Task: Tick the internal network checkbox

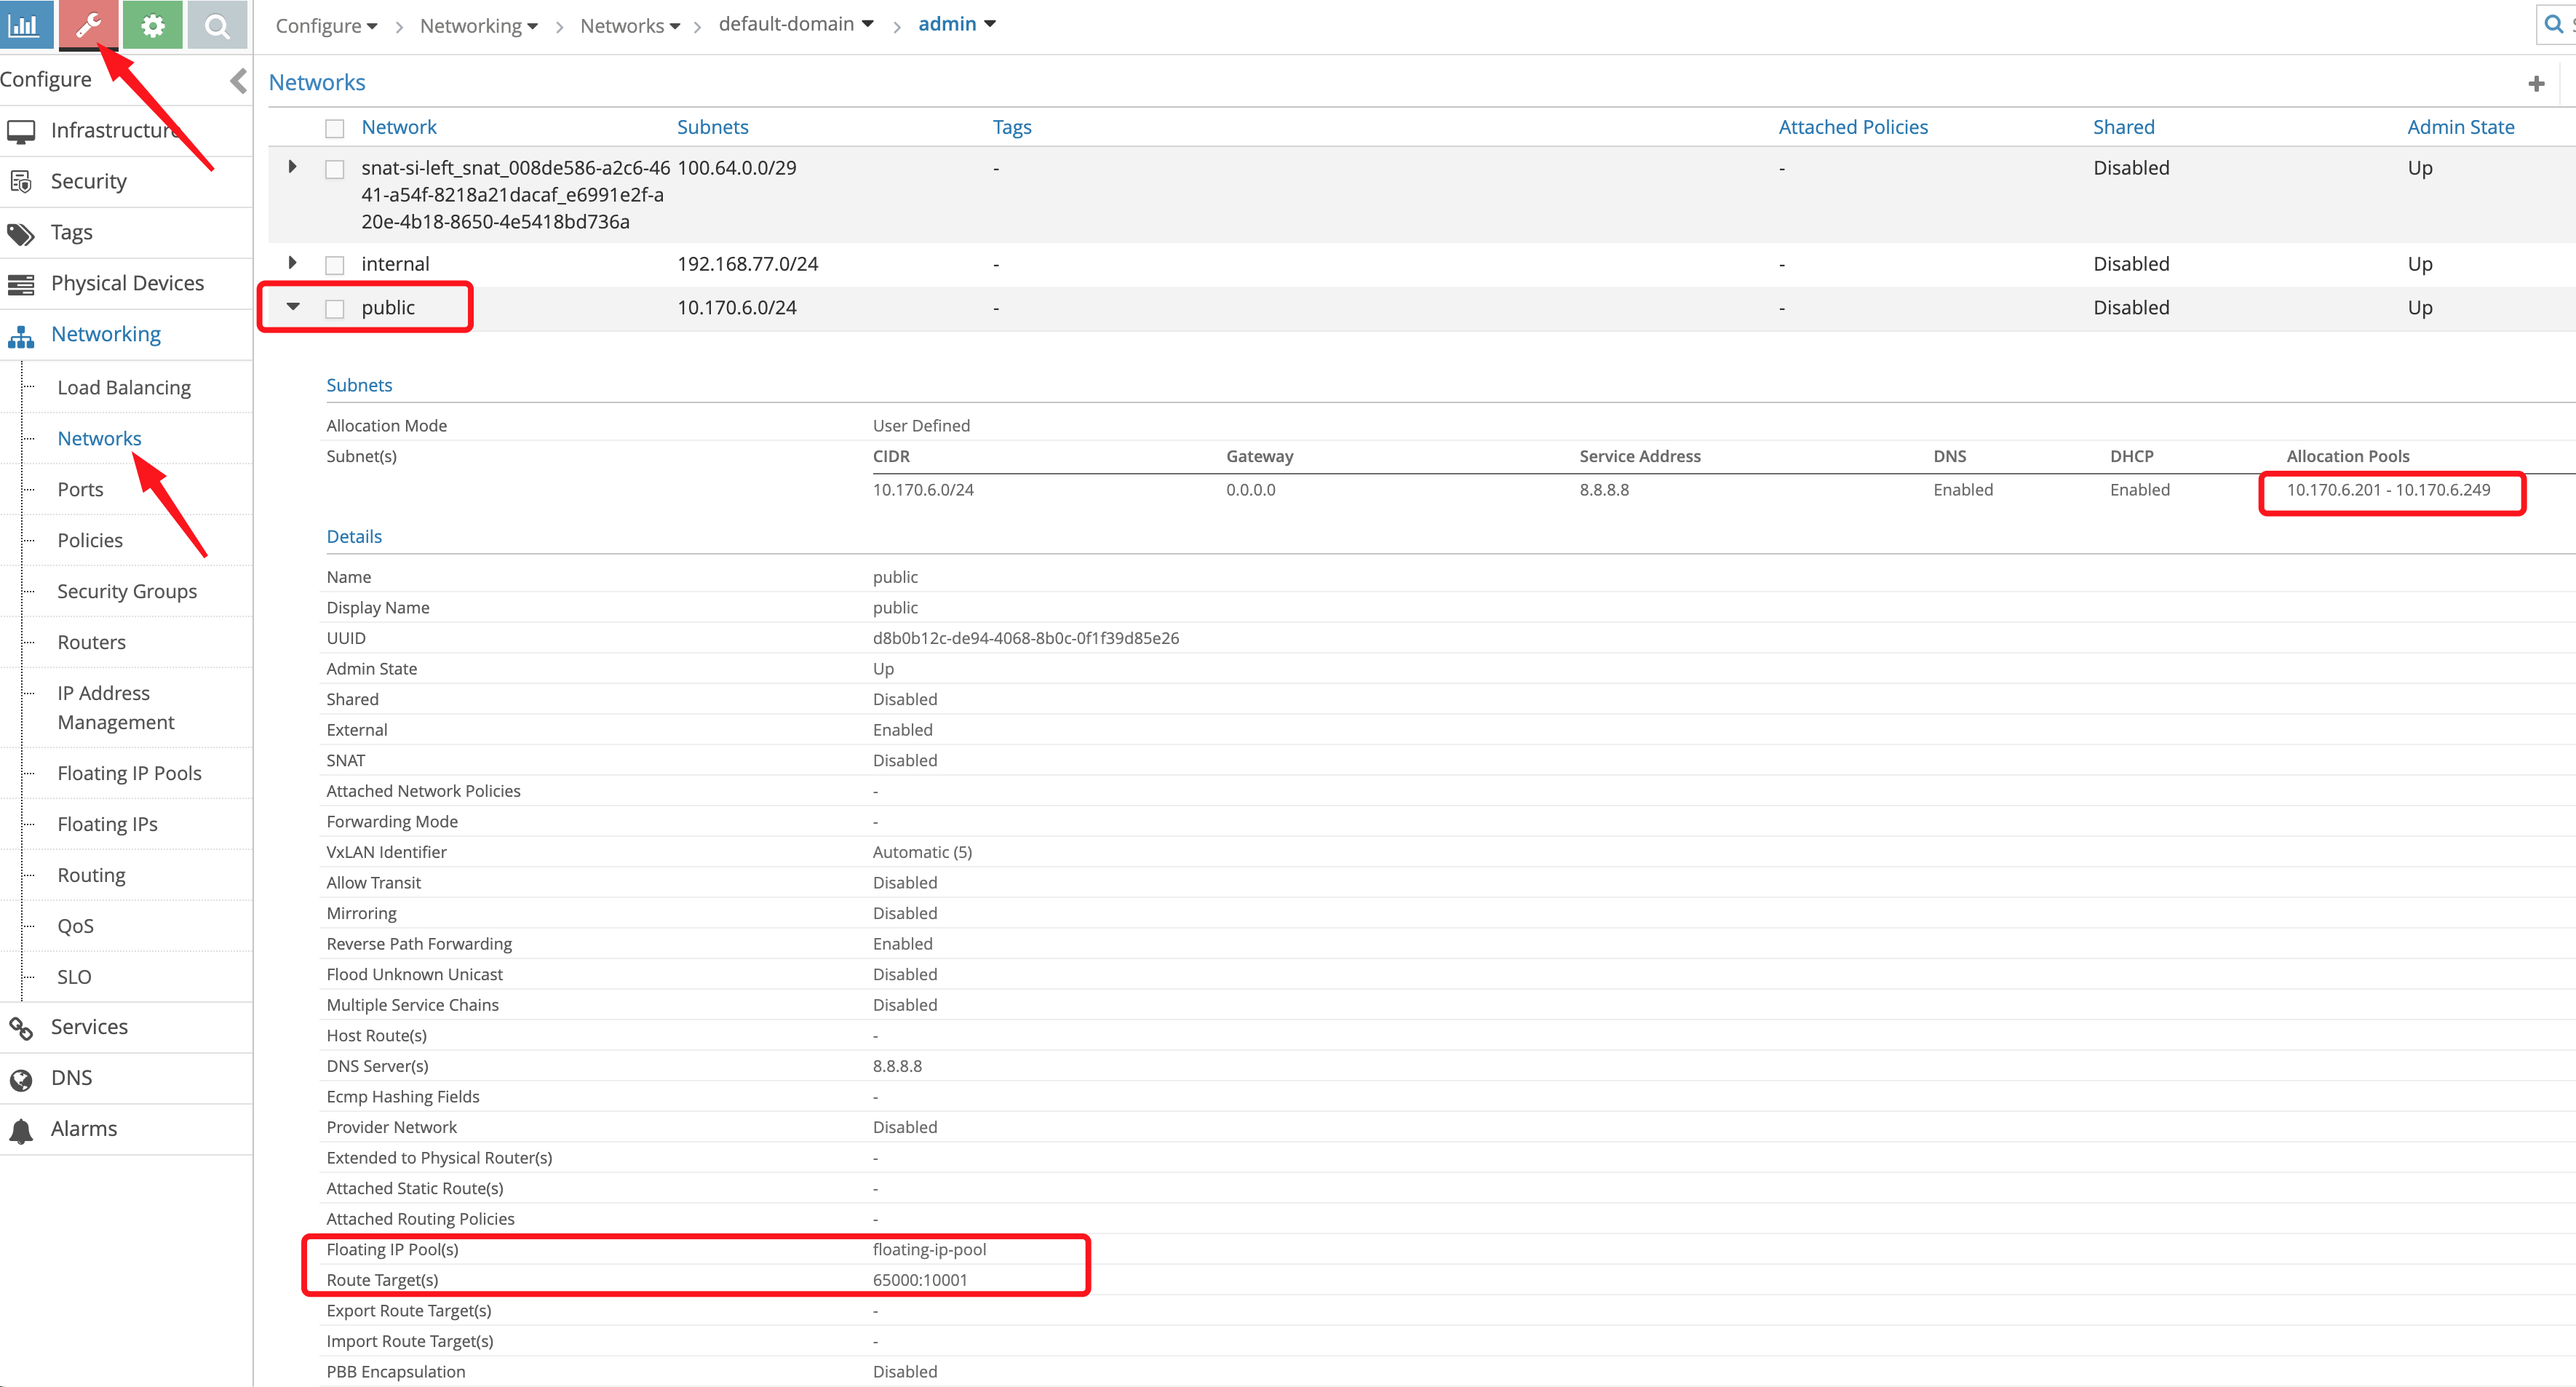Action: 335,265
